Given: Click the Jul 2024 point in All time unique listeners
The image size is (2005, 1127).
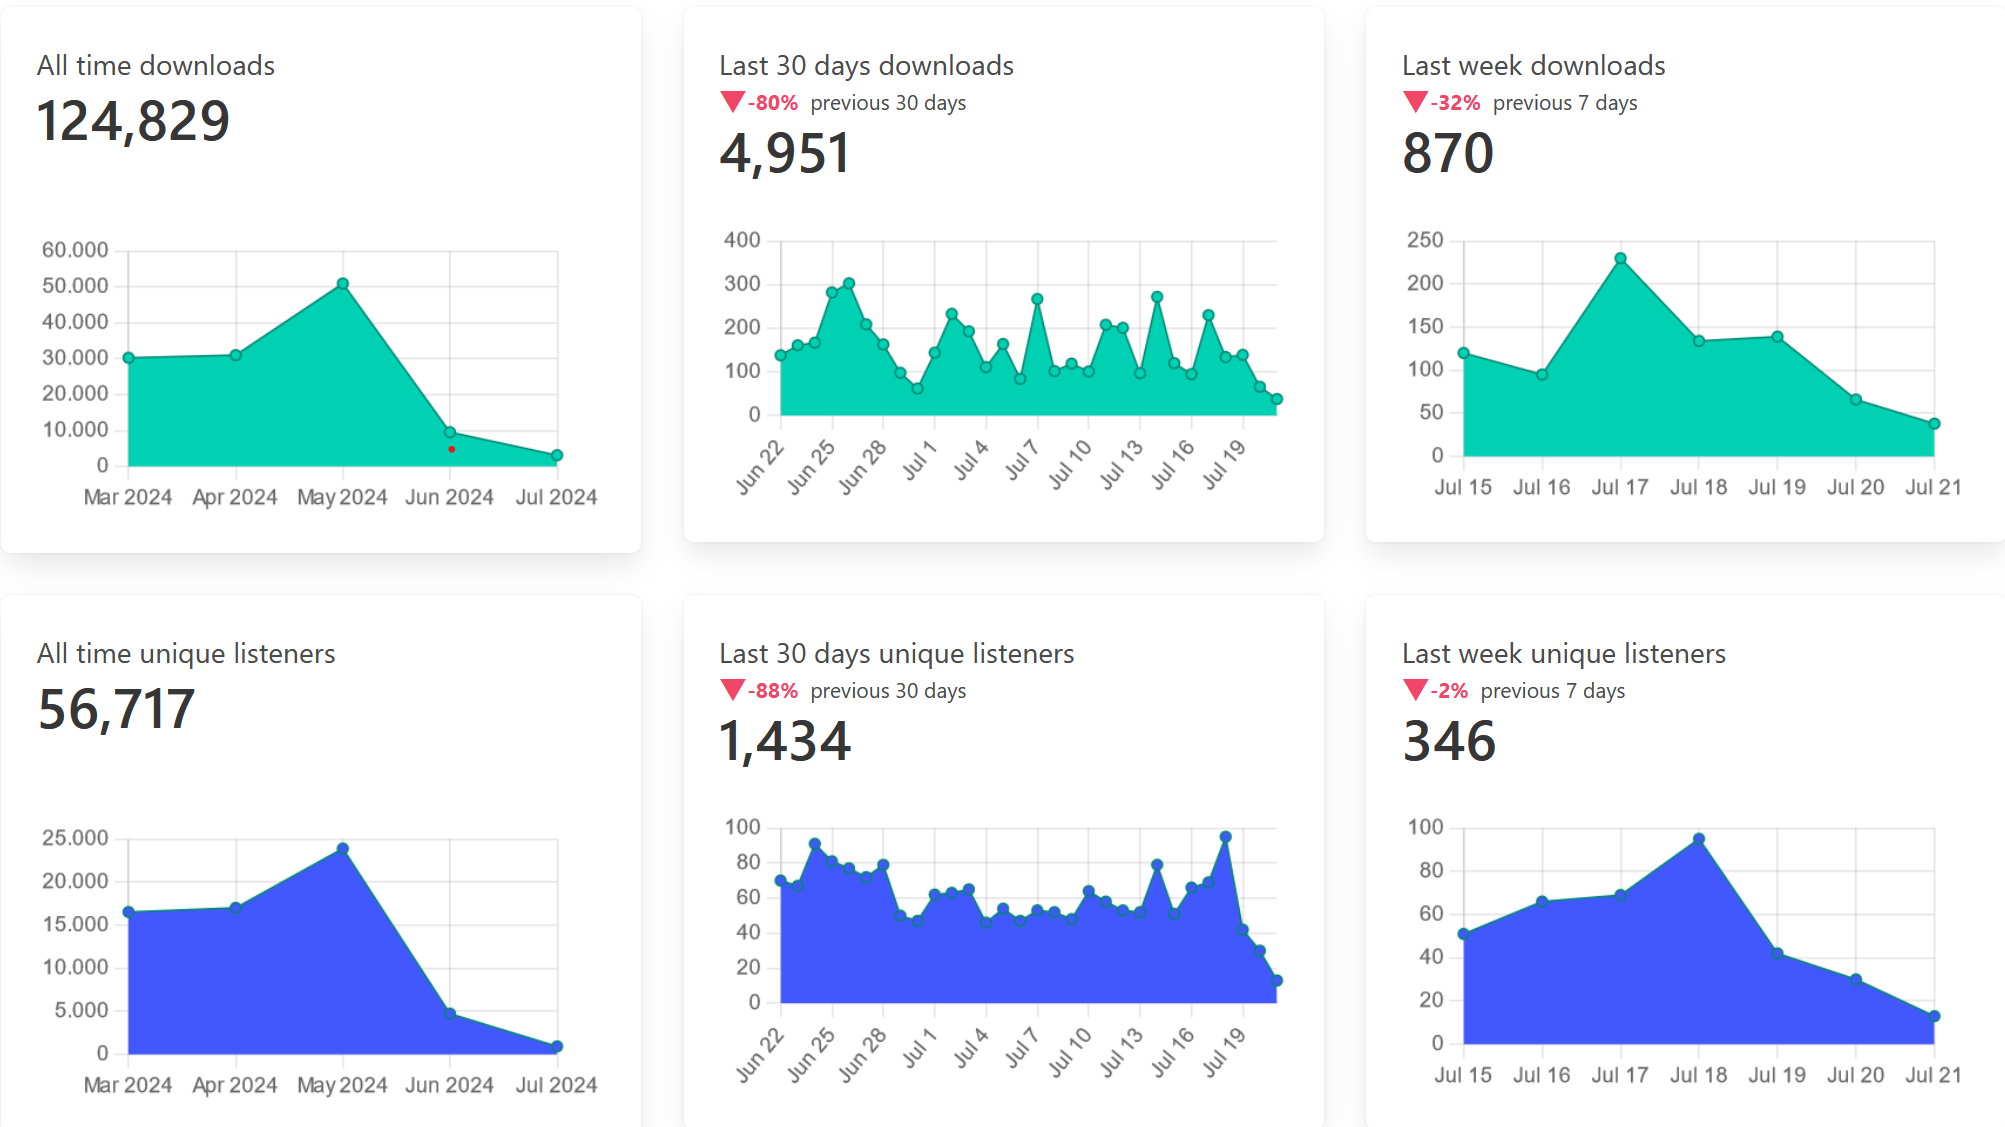Looking at the screenshot, I should point(557,1046).
